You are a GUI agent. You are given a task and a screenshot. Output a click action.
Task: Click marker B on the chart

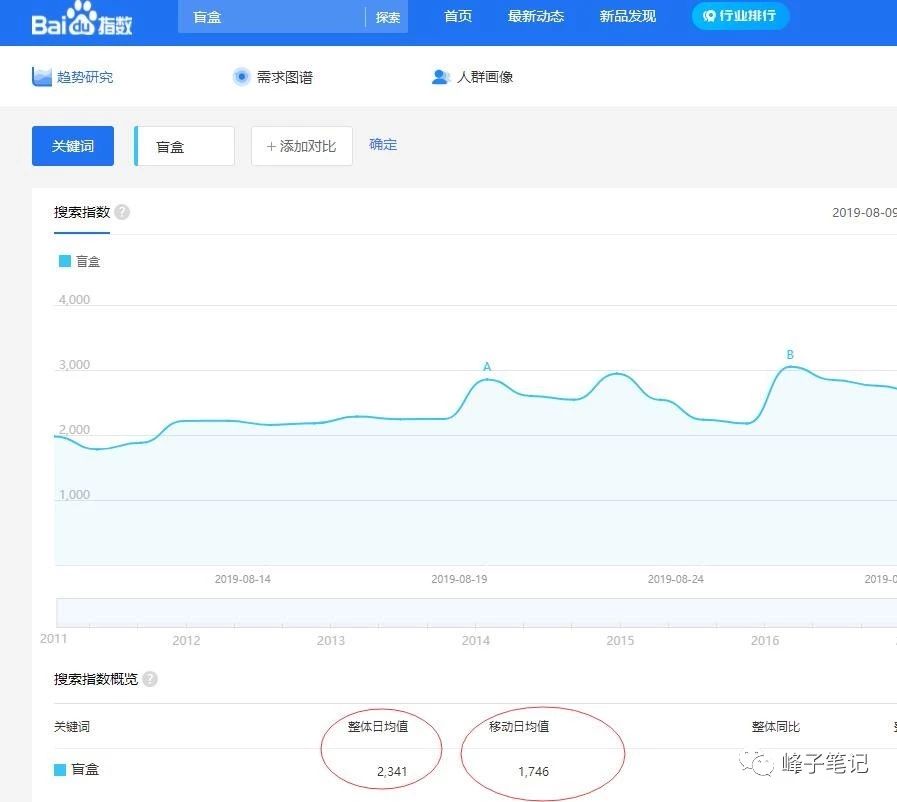pos(790,355)
